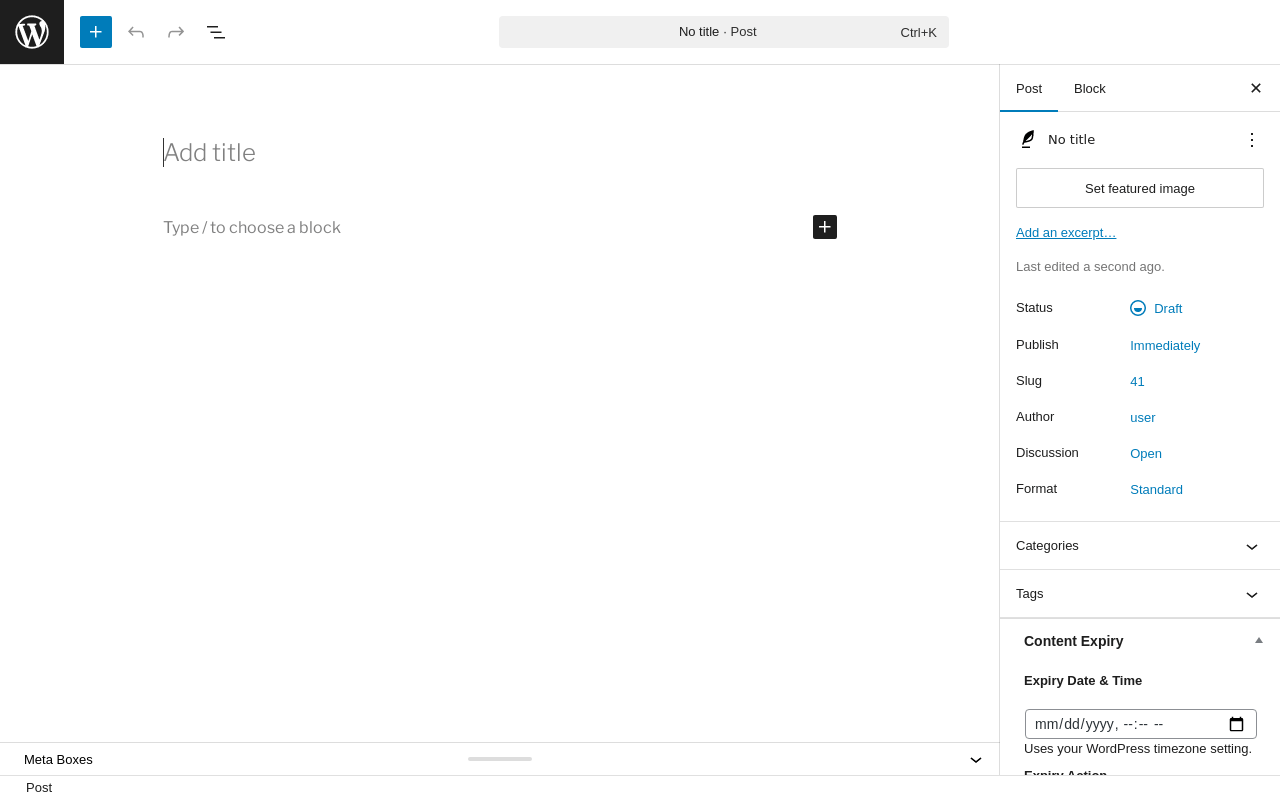Click the Add title field
1280x800 pixels.
[500, 153]
